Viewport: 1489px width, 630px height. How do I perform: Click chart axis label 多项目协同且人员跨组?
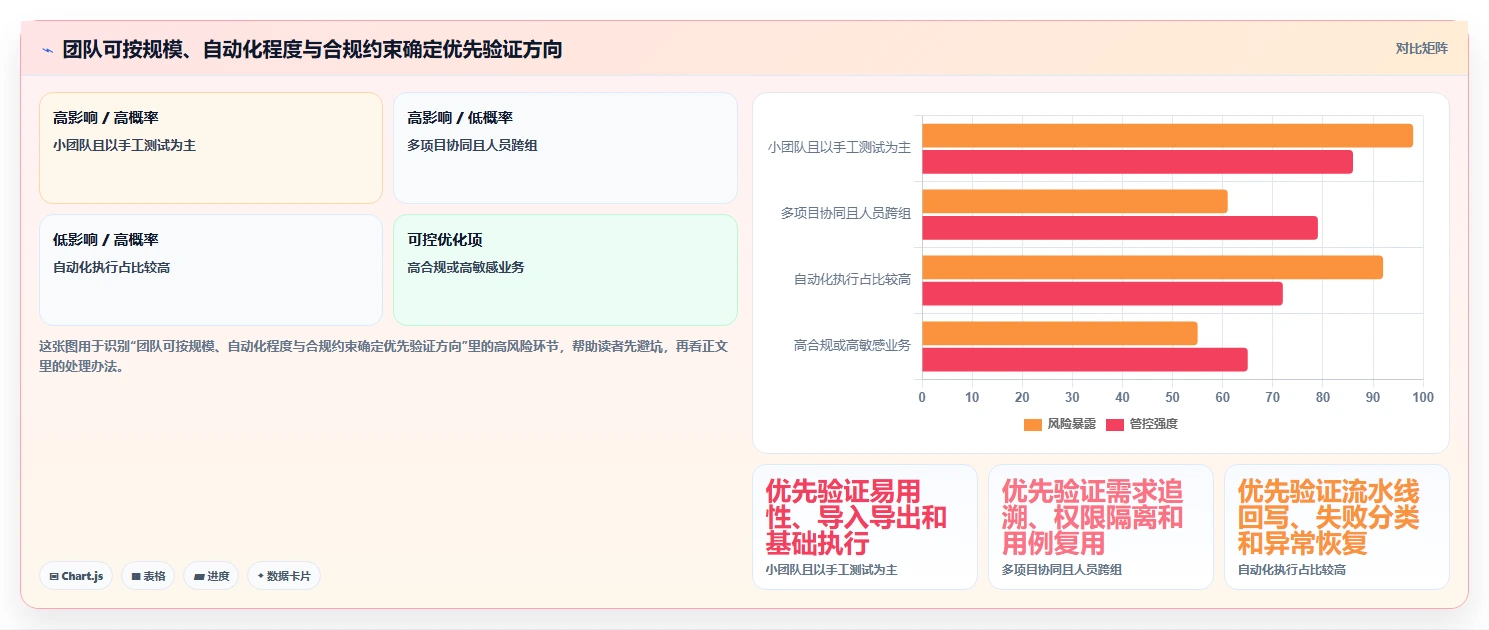(846, 213)
